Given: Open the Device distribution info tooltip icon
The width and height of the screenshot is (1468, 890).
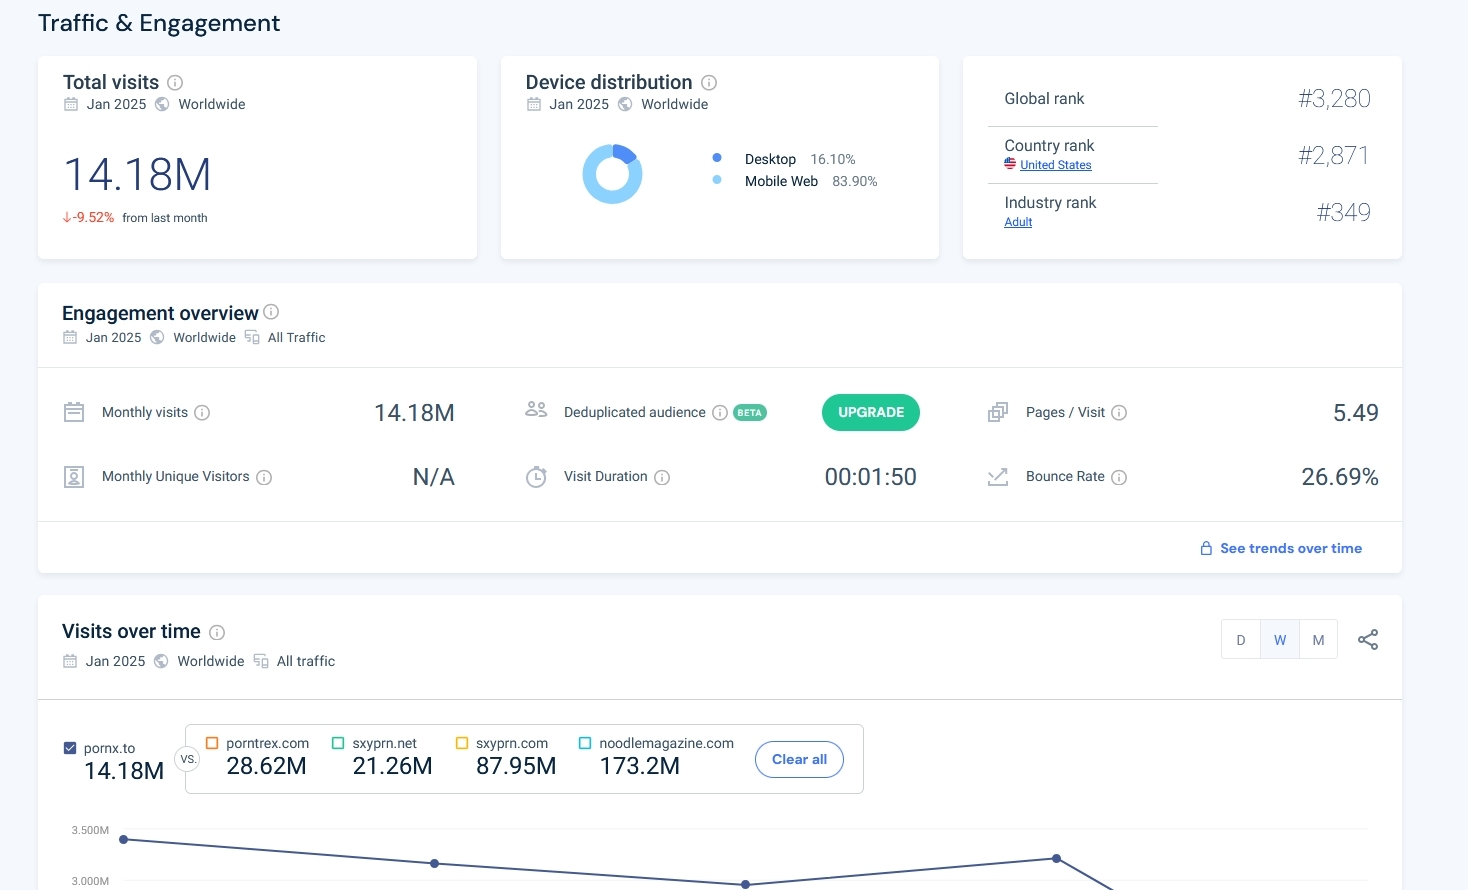Looking at the screenshot, I should pyautogui.click(x=709, y=83).
